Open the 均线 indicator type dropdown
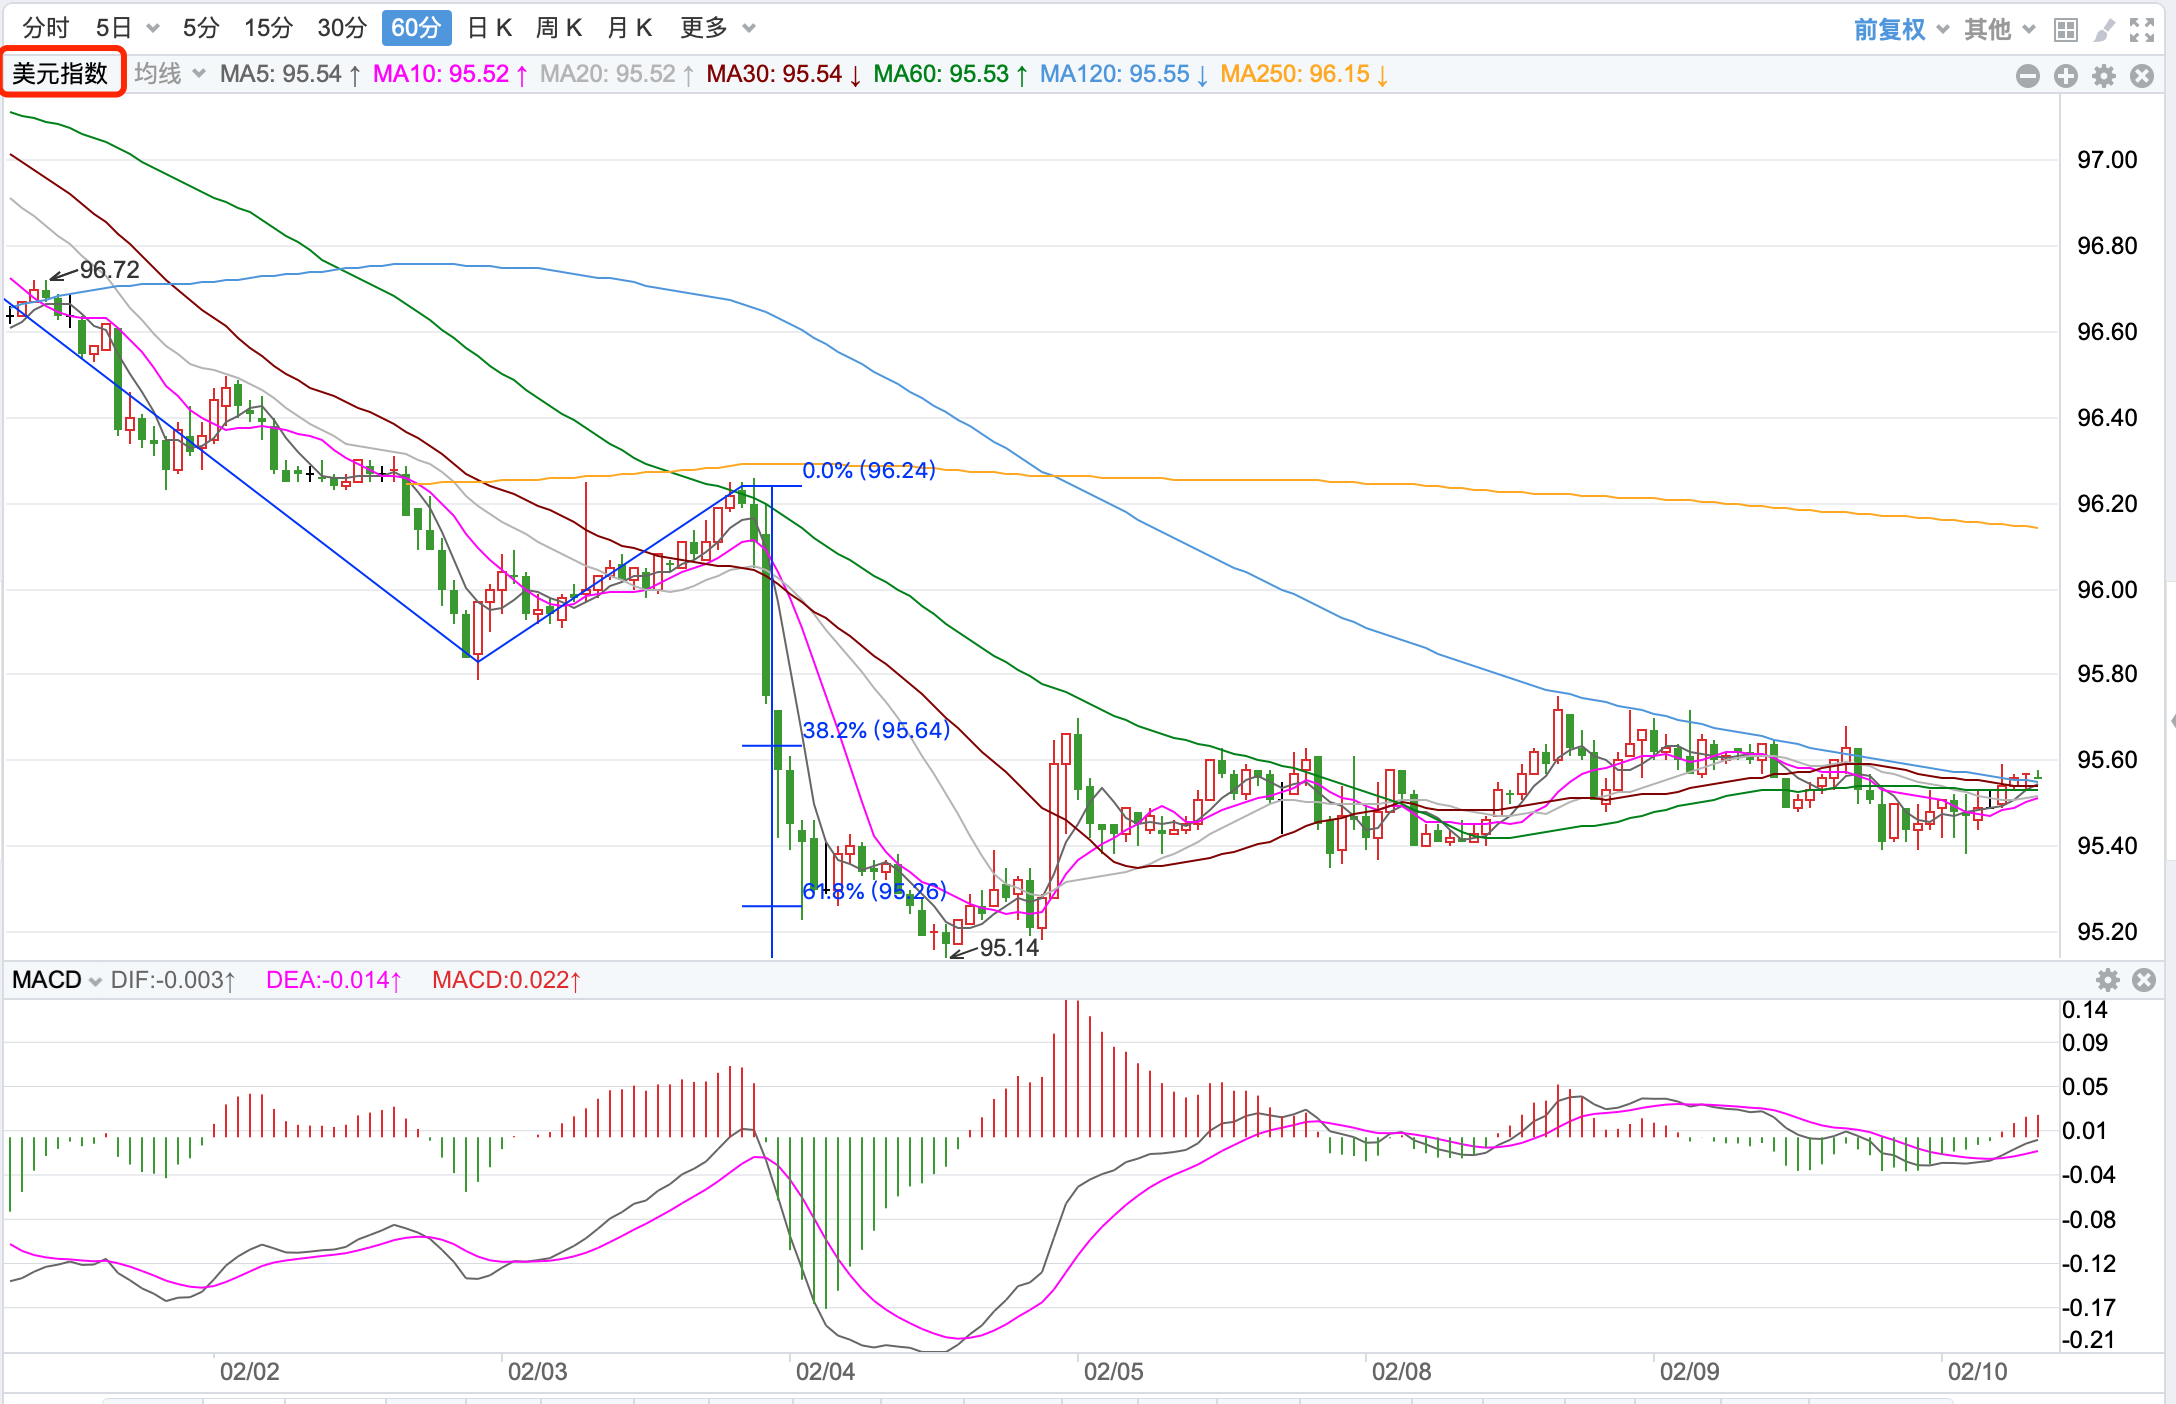Viewport: 2176px width, 1404px height. pyautogui.click(x=169, y=74)
